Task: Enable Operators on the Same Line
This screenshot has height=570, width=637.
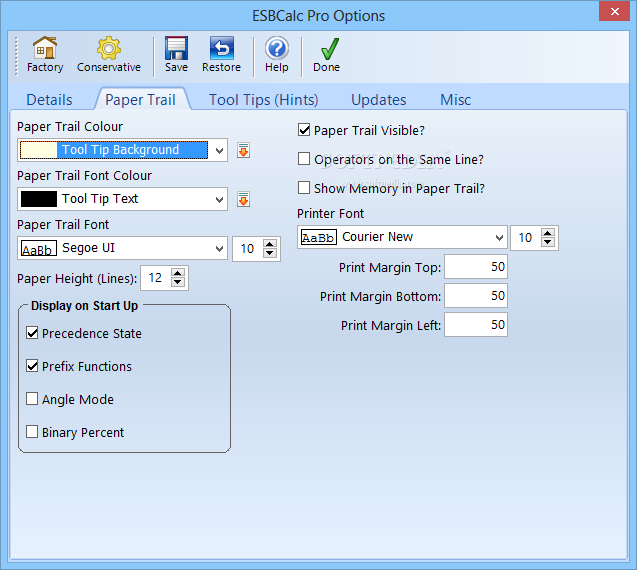Action: [x=304, y=158]
